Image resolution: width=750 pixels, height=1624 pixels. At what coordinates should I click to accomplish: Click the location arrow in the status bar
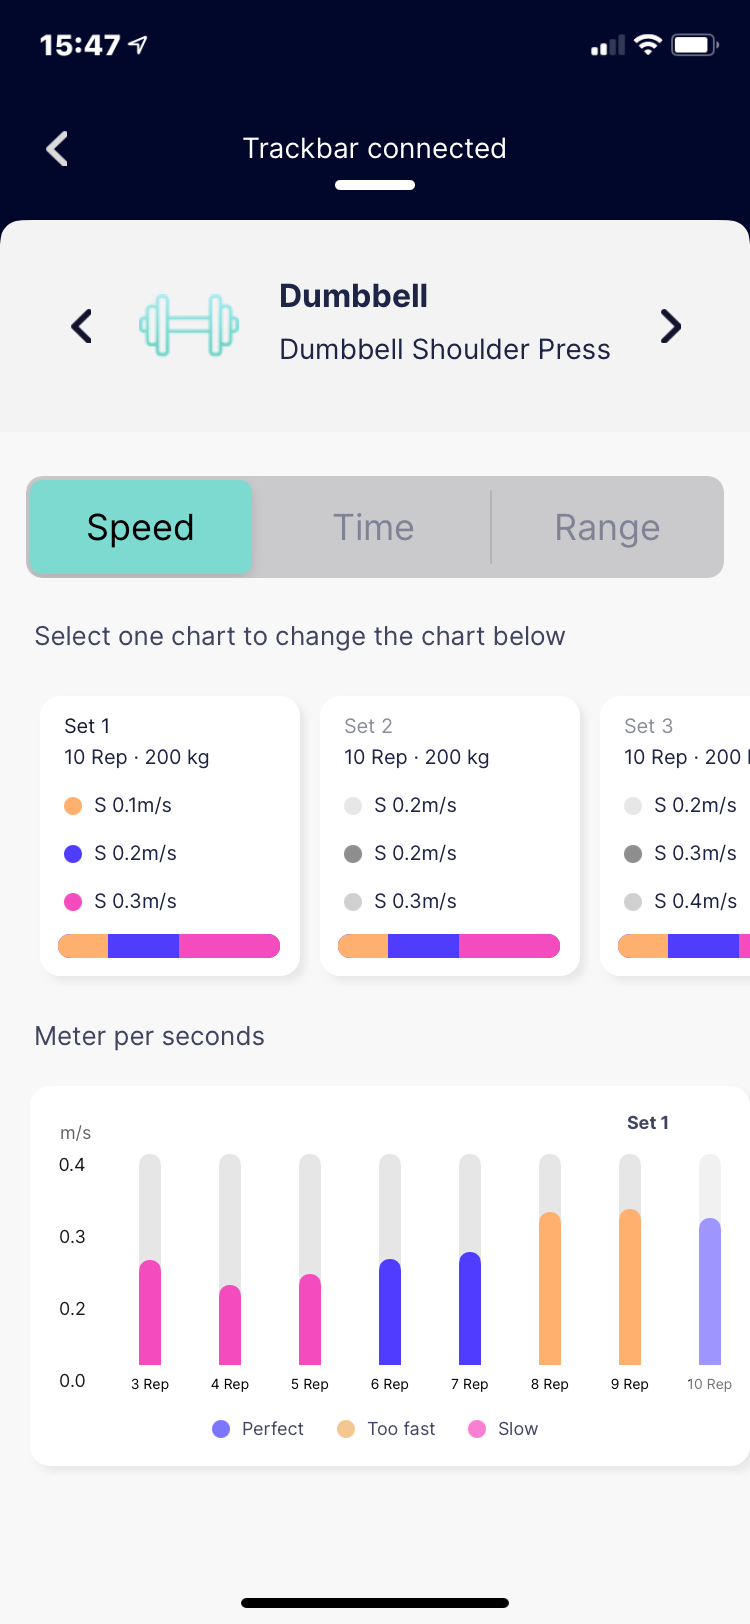137,43
